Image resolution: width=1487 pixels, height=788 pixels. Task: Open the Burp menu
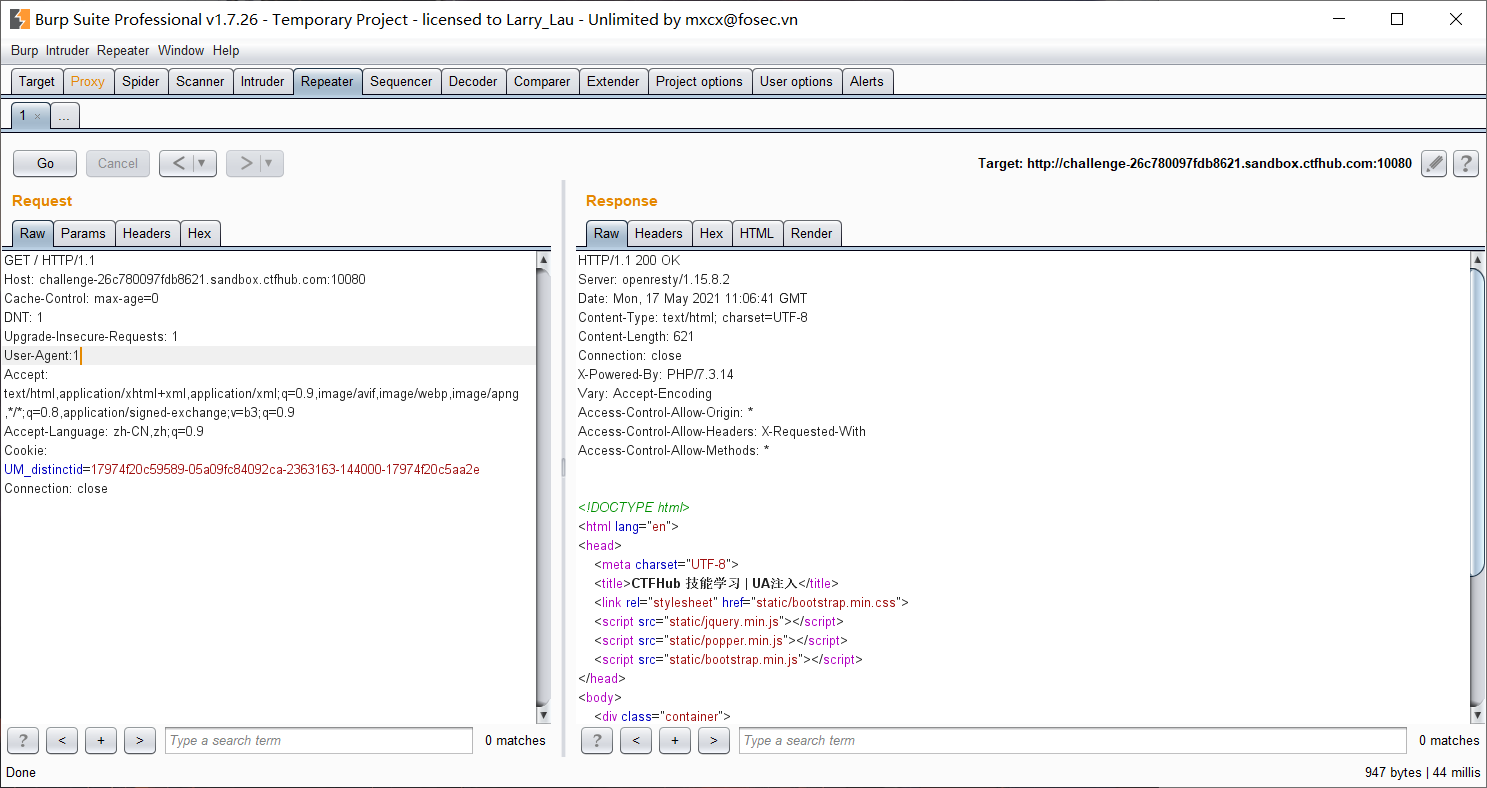coord(24,50)
